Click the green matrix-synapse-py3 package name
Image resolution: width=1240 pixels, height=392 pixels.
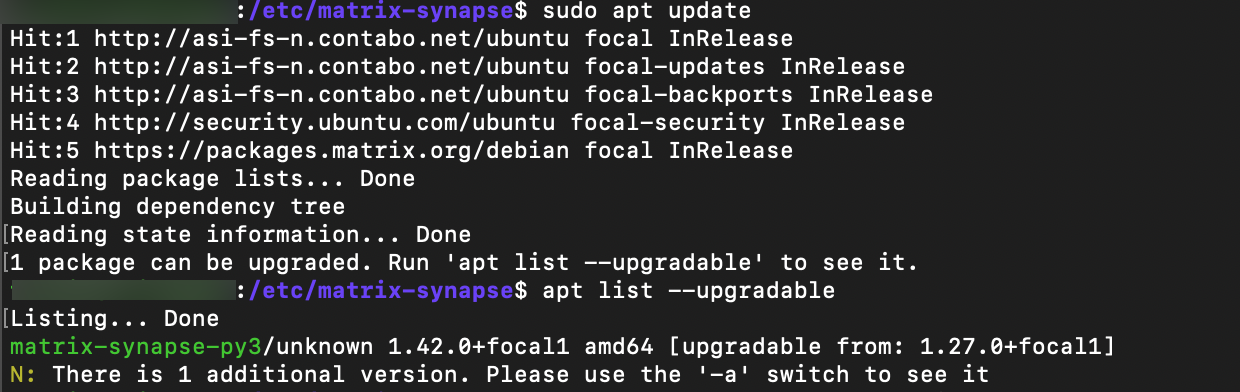tap(135, 348)
